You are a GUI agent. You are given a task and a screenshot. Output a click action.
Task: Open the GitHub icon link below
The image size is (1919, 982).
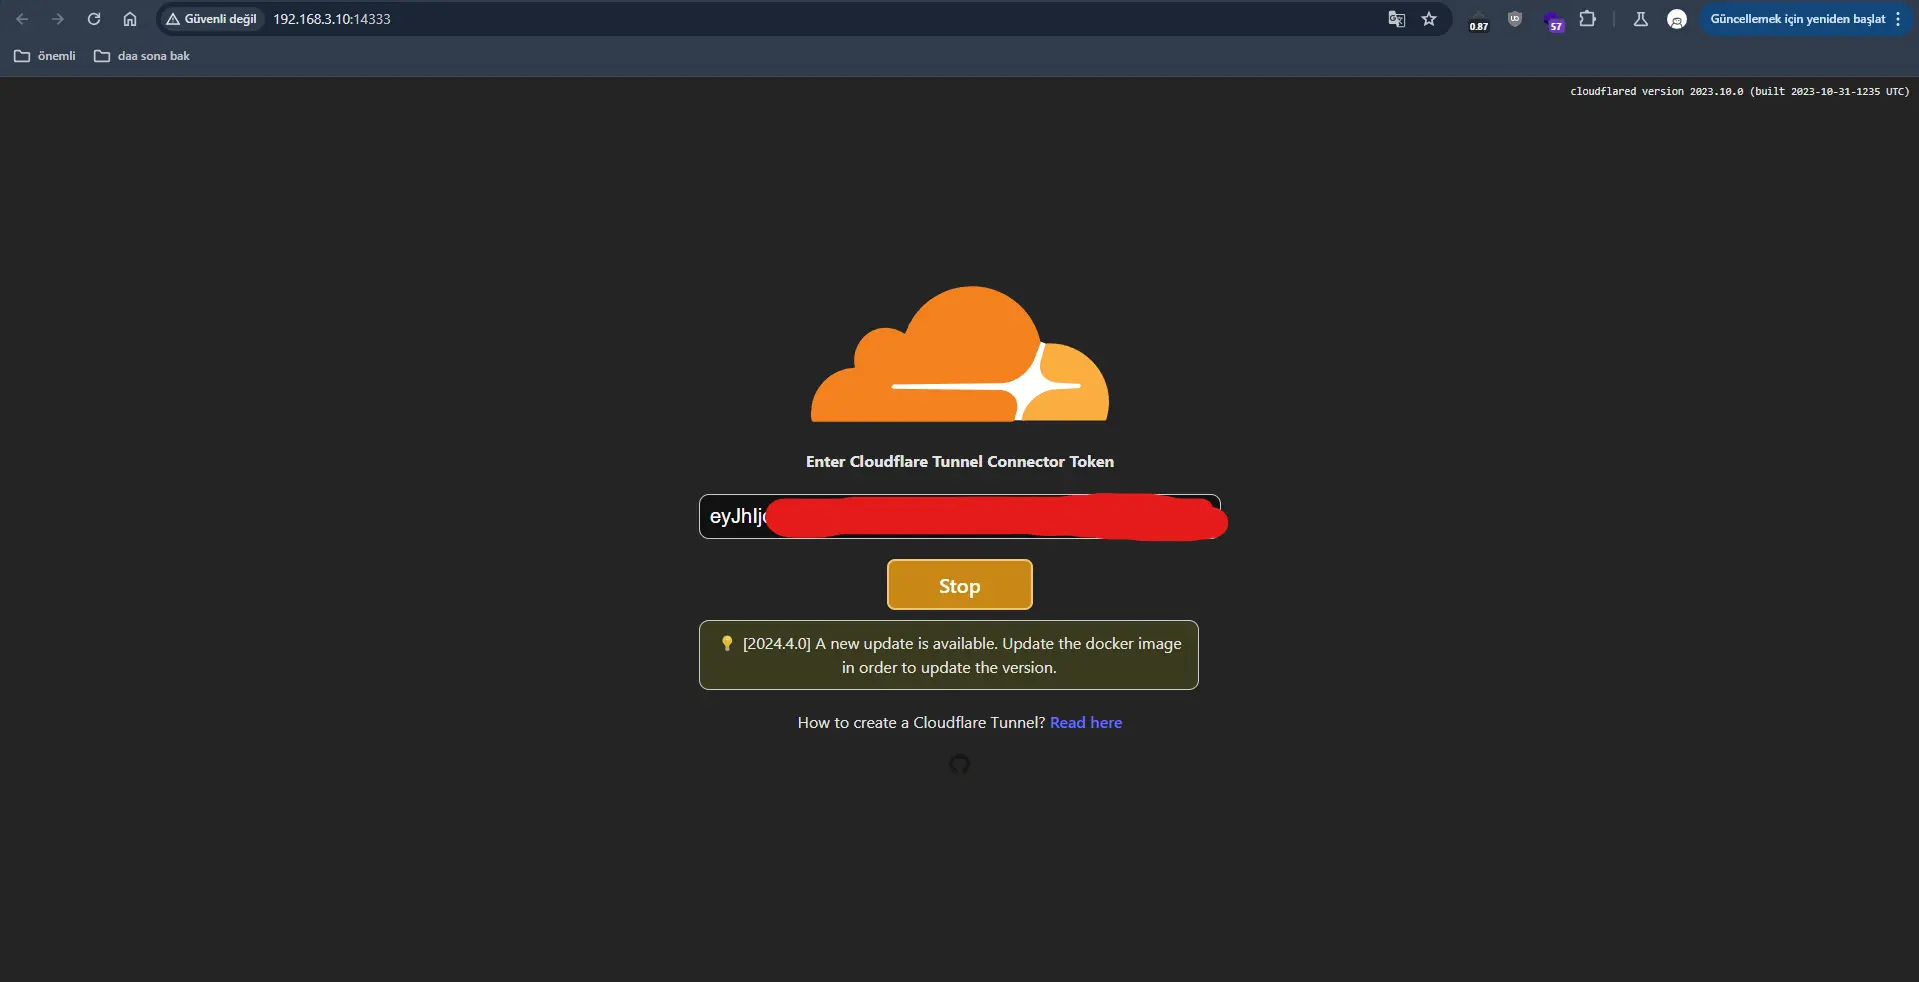pos(960,764)
